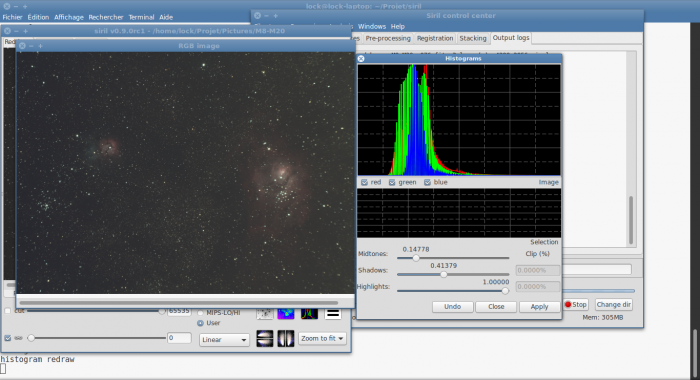Click the chain link icon by slider
The width and height of the screenshot is (700, 380).
tap(18, 338)
